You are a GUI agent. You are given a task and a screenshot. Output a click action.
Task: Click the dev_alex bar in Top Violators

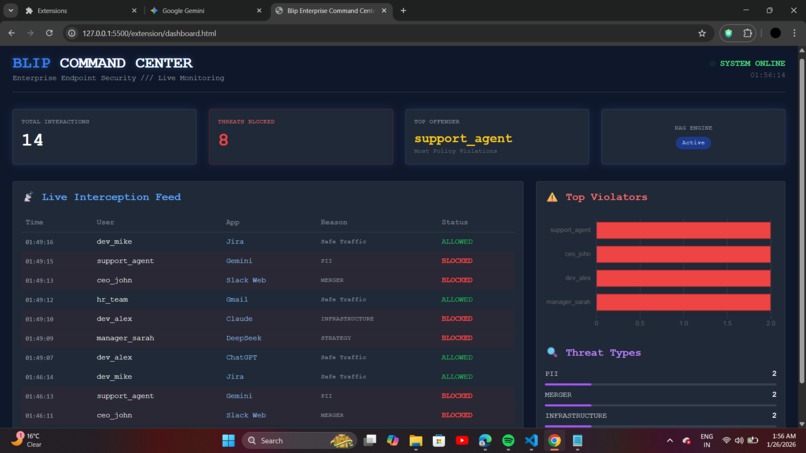pos(683,278)
